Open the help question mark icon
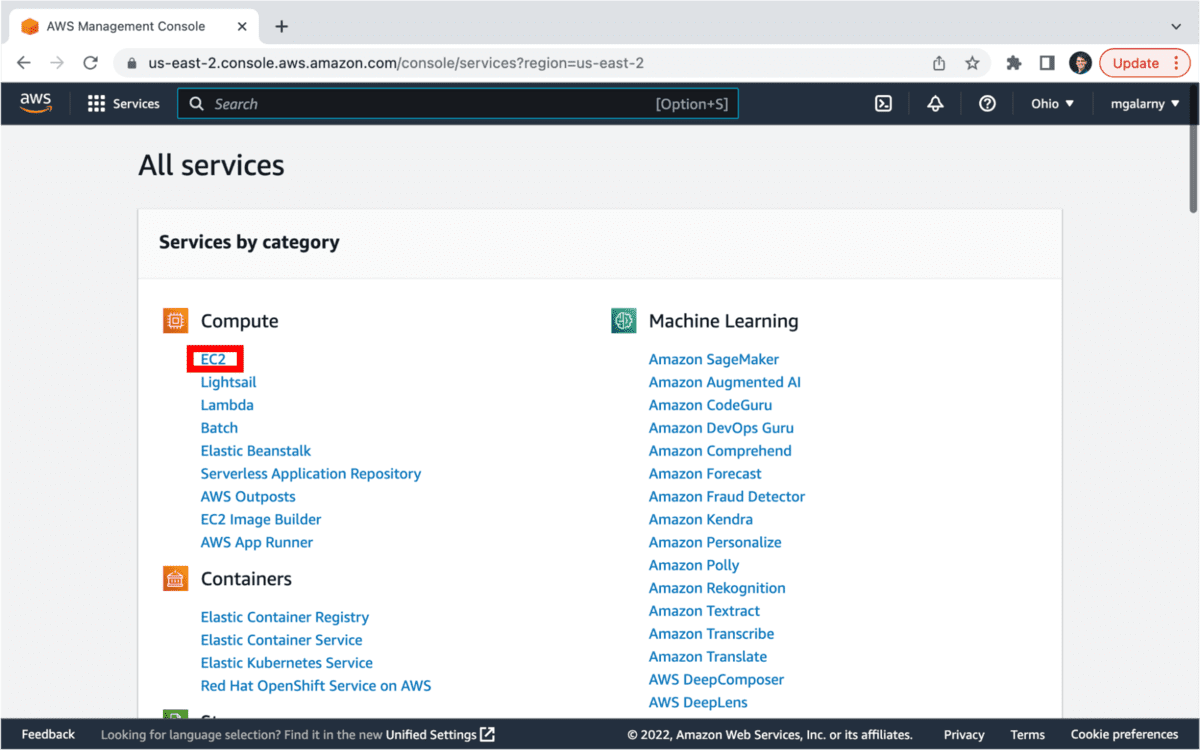The height and width of the screenshot is (750, 1200). pyautogui.click(x=987, y=103)
